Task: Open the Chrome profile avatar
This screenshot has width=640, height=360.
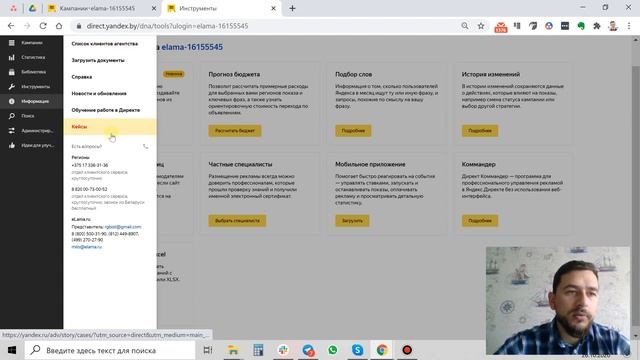Action: tap(613, 26)
